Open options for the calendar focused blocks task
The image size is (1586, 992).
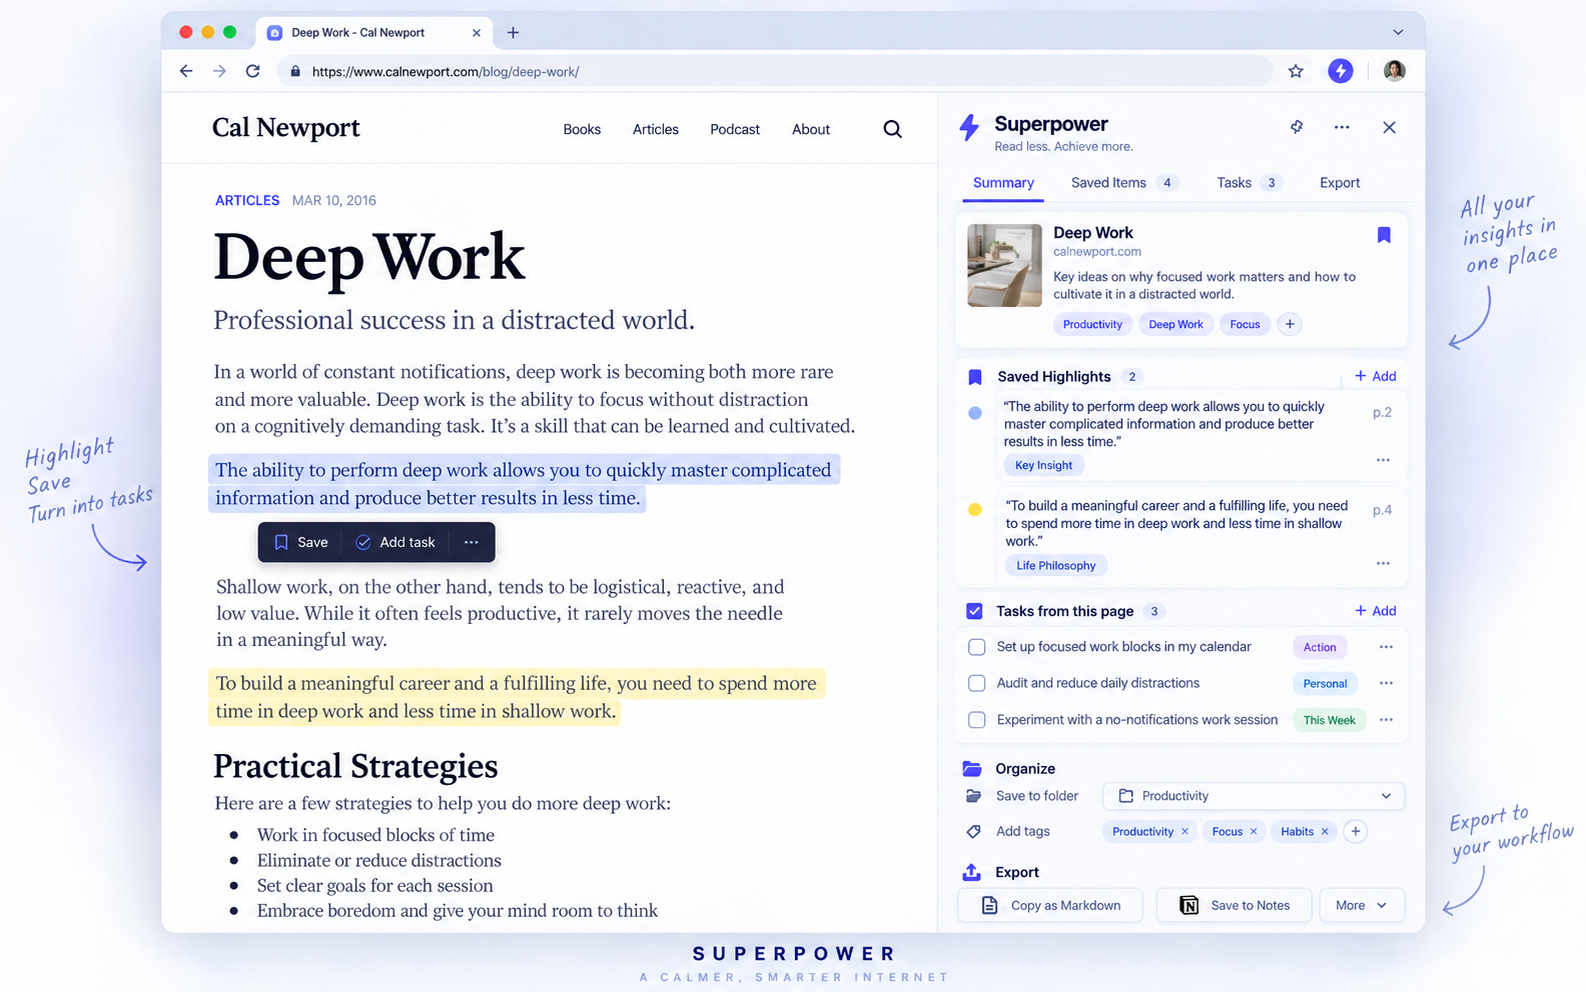[1386, 647]
